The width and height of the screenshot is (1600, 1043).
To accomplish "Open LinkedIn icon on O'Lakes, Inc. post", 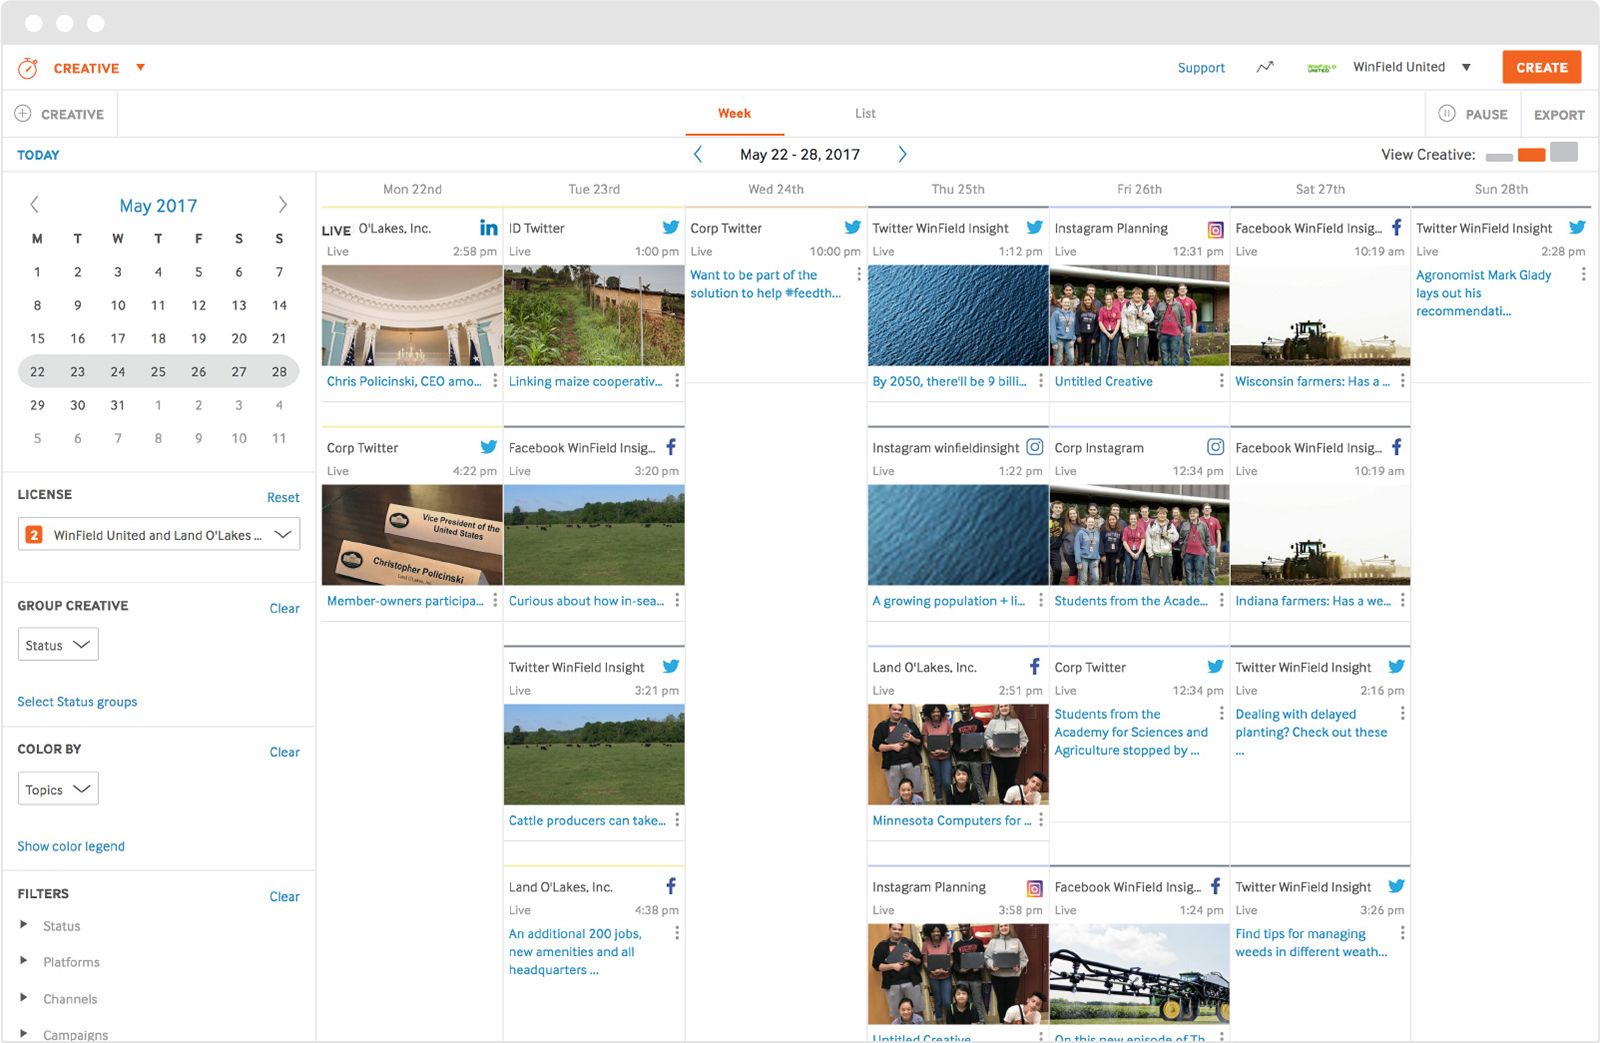I will tap(488, 228).
